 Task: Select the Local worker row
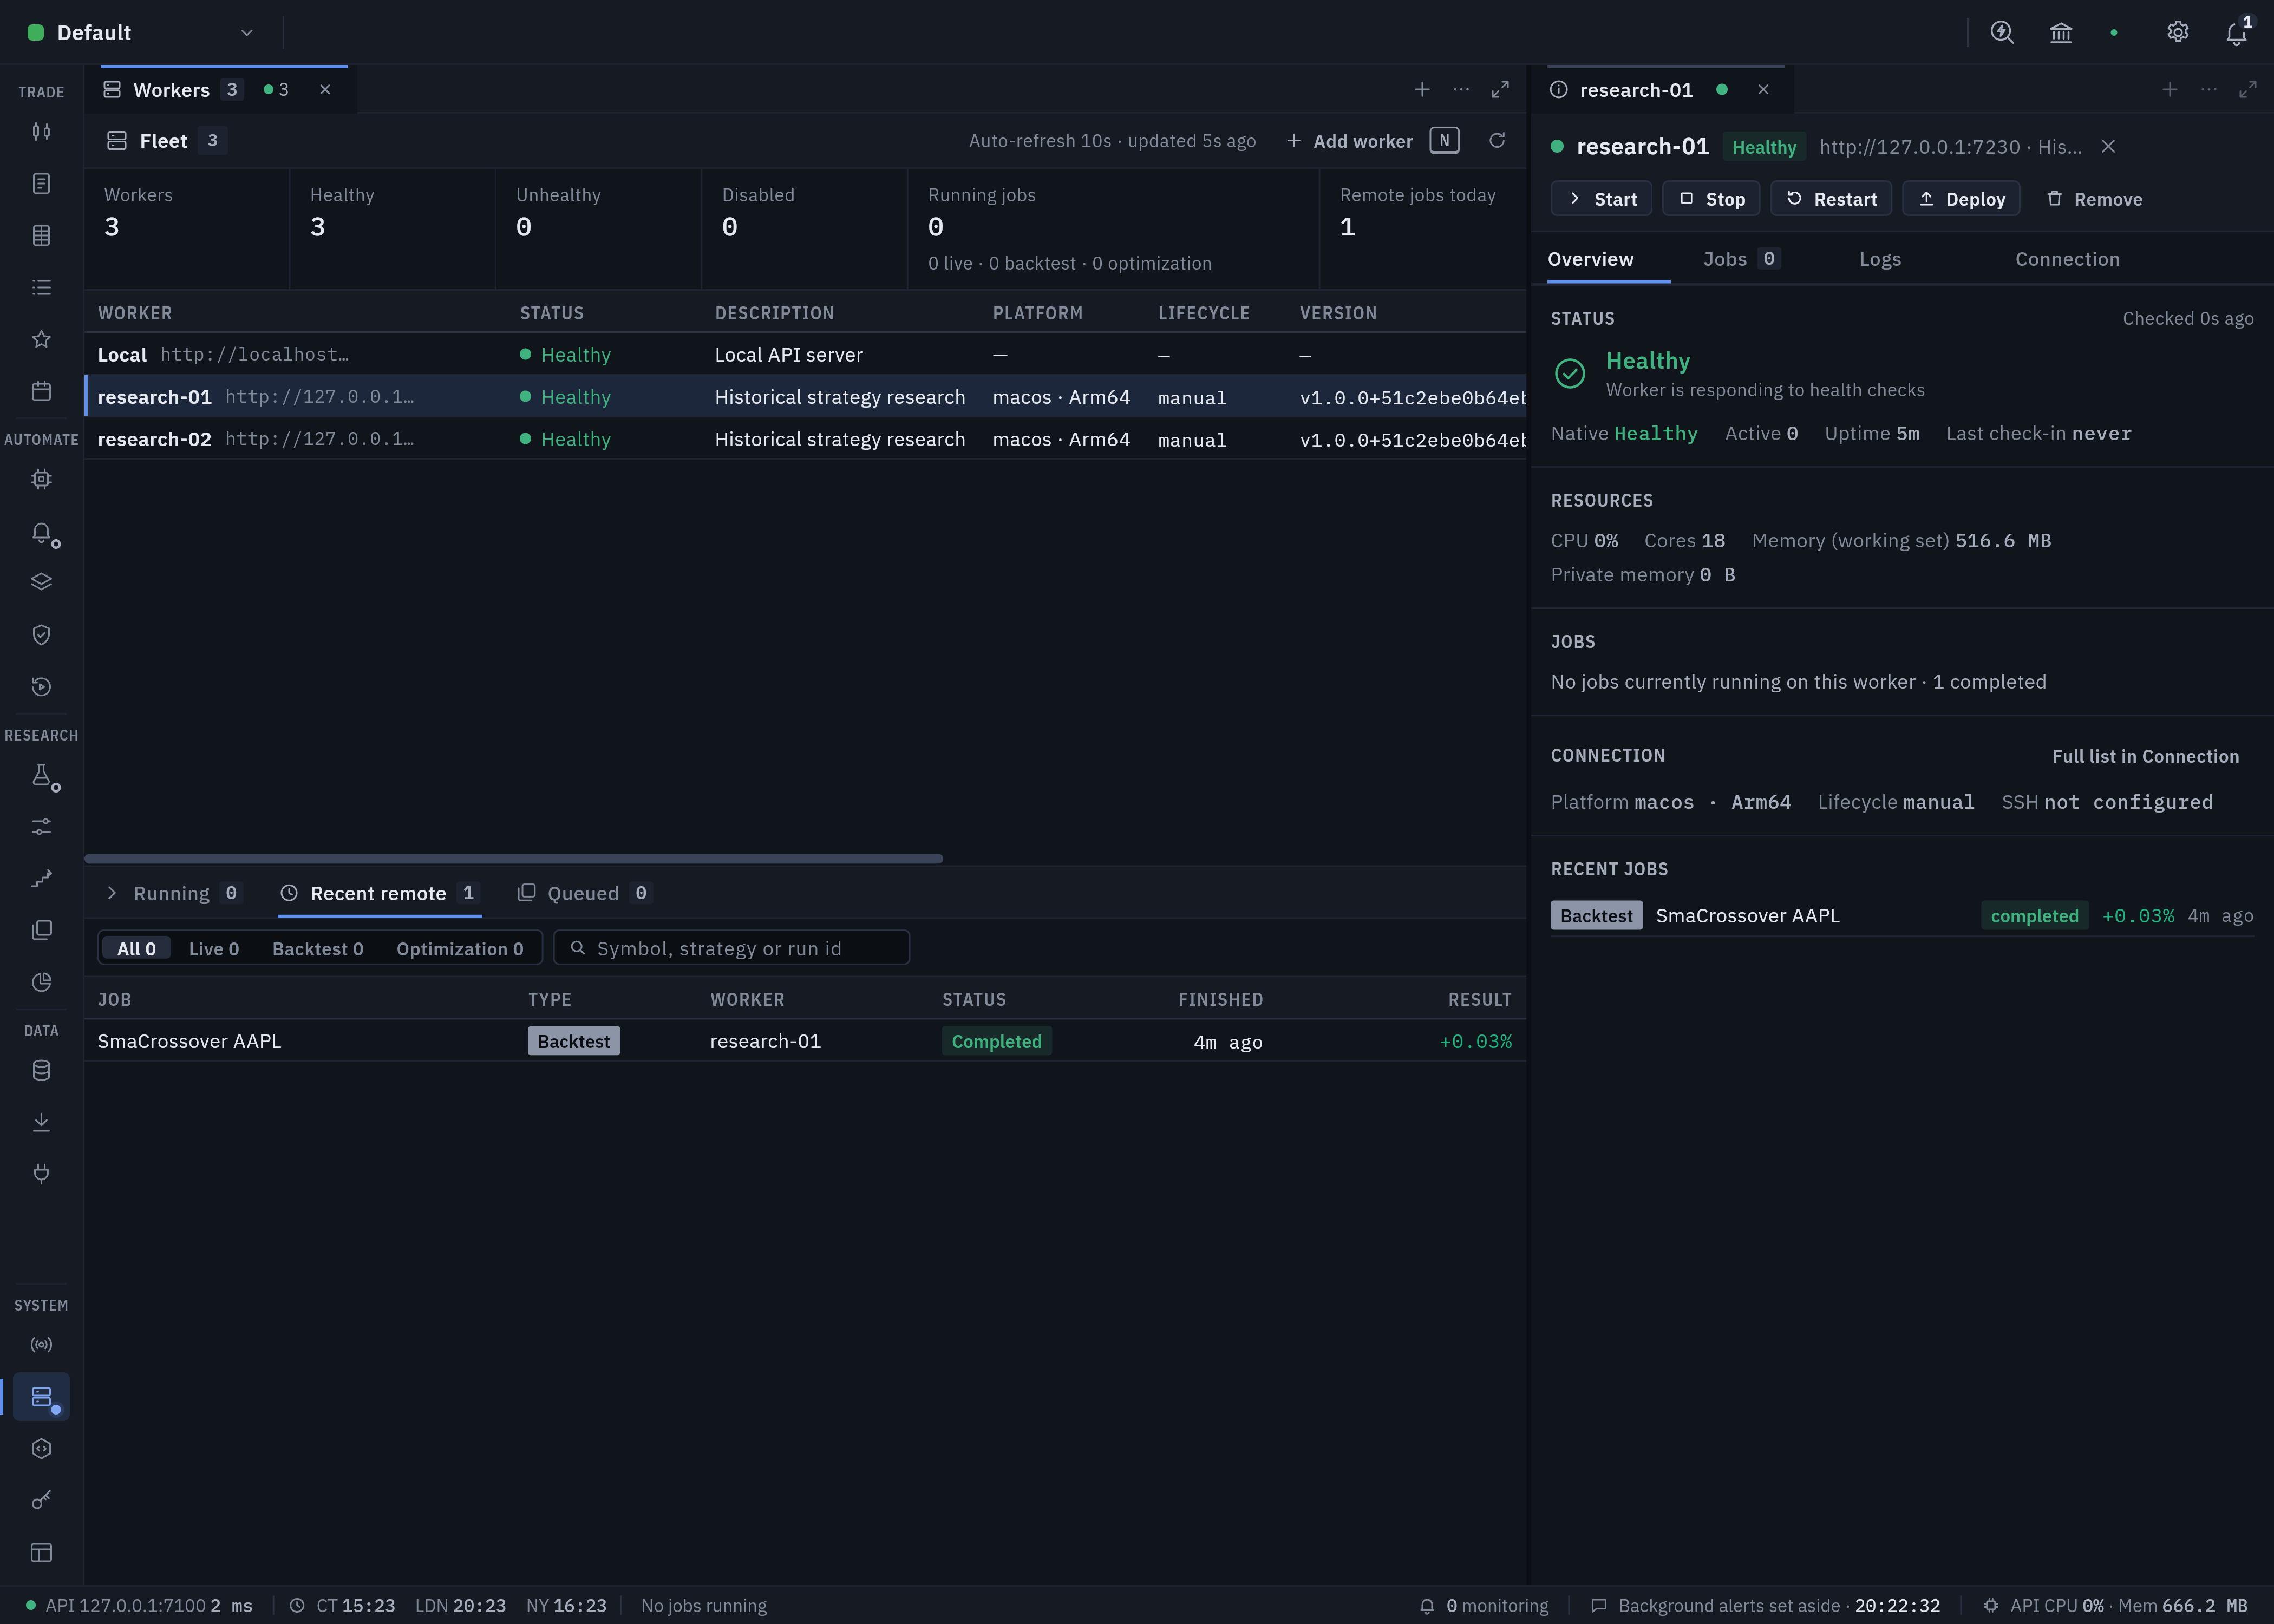tap(805, 355)
